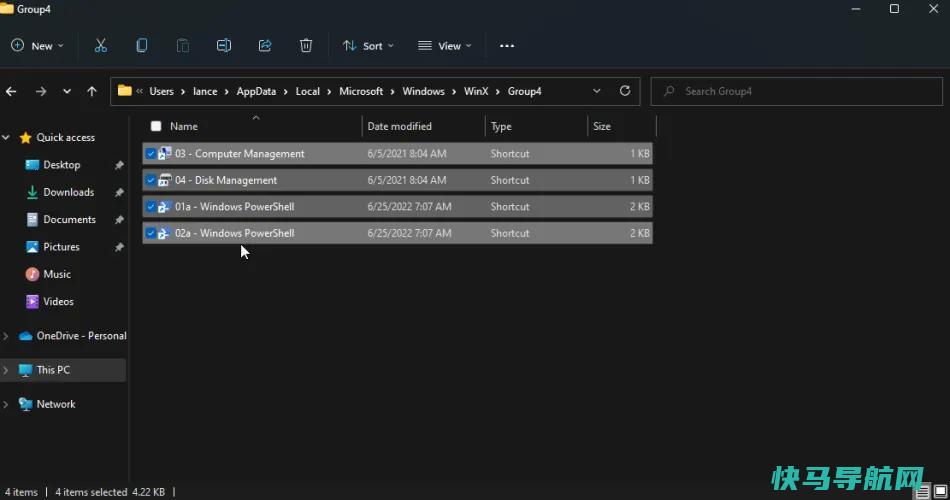Expand the OneDrive - Personal node

point(6,336)
